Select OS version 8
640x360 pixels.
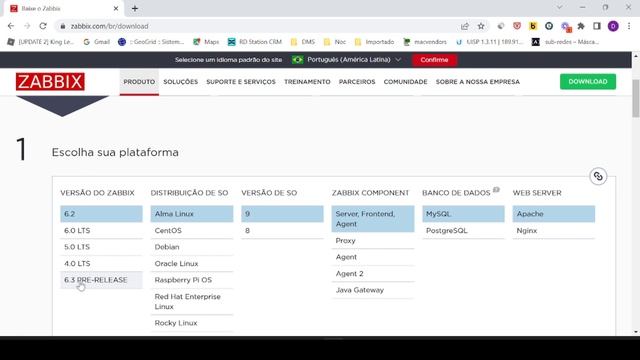point(282,231)
